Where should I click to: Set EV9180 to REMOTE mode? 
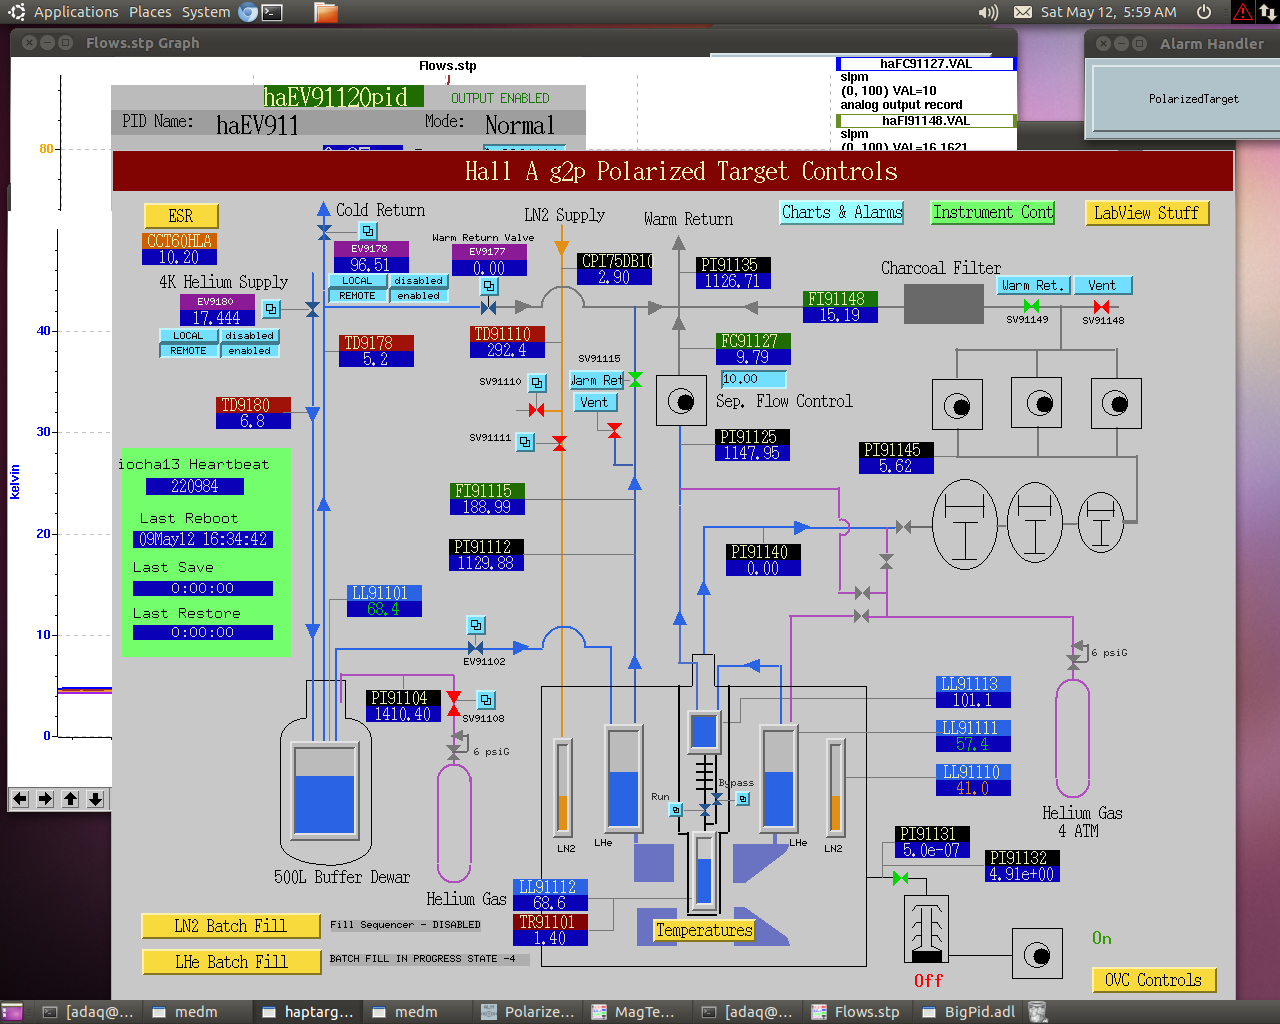coord(188,351)
